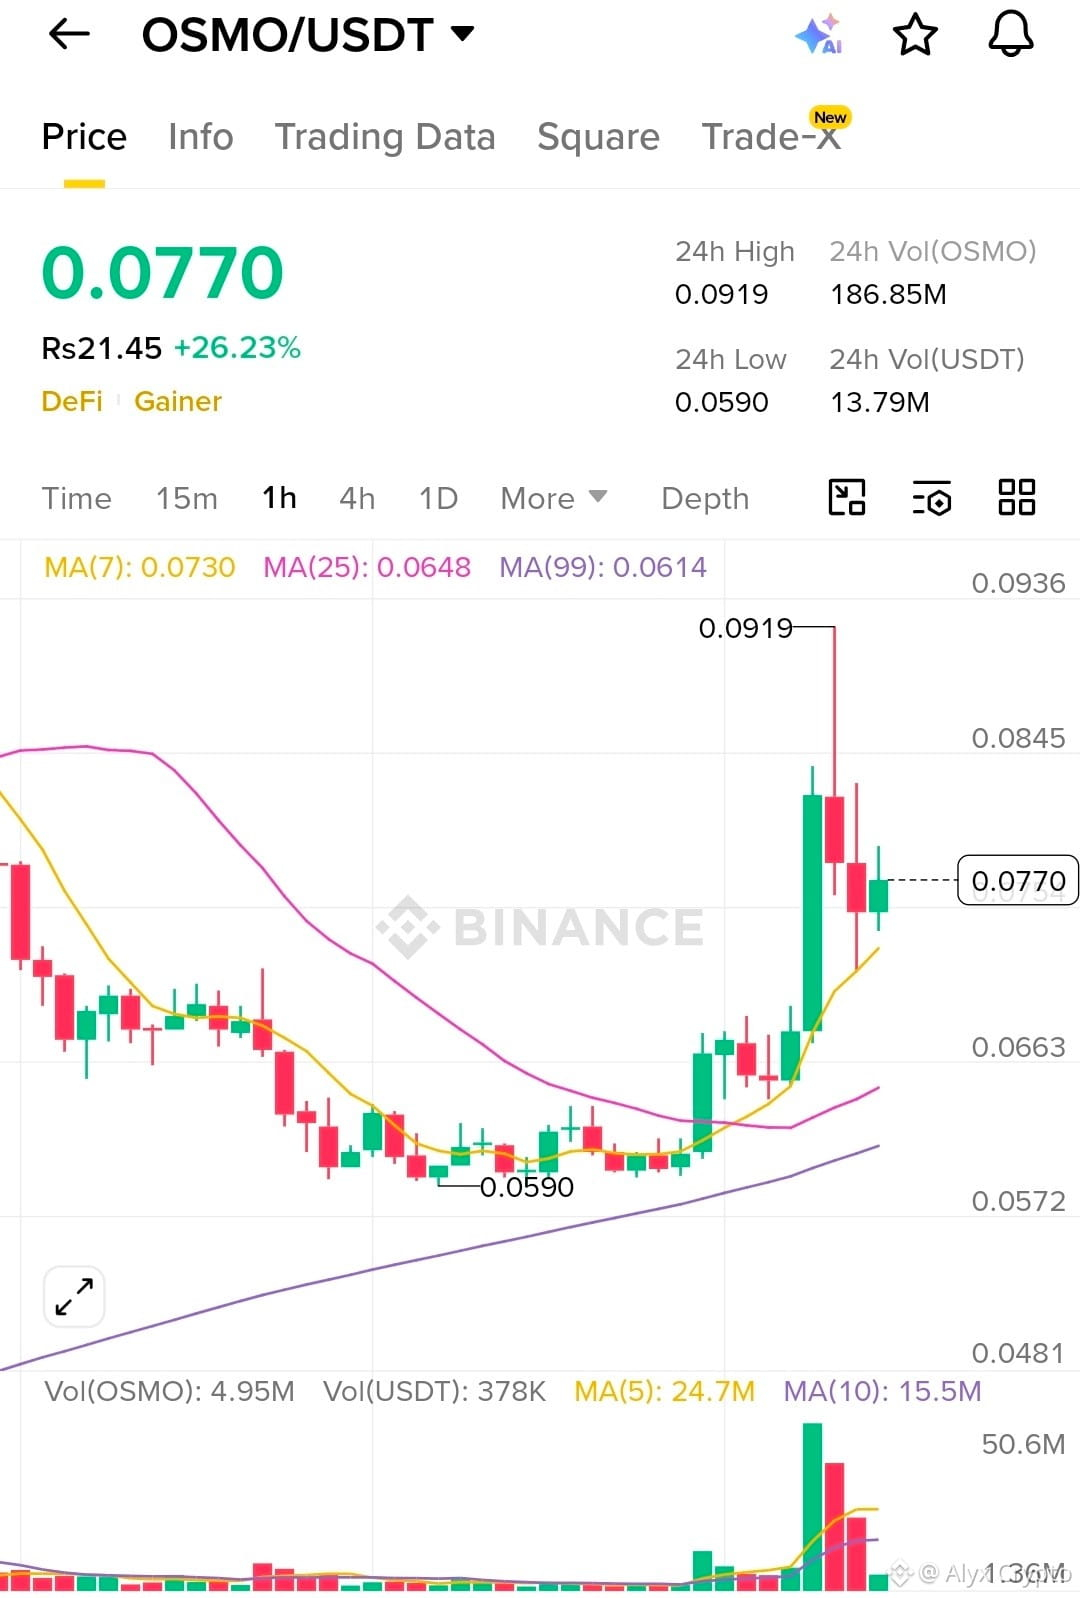The image size is (1080, 1598).
Task: Open the chart drawing tools icon
Action: (x=847, y=497)
